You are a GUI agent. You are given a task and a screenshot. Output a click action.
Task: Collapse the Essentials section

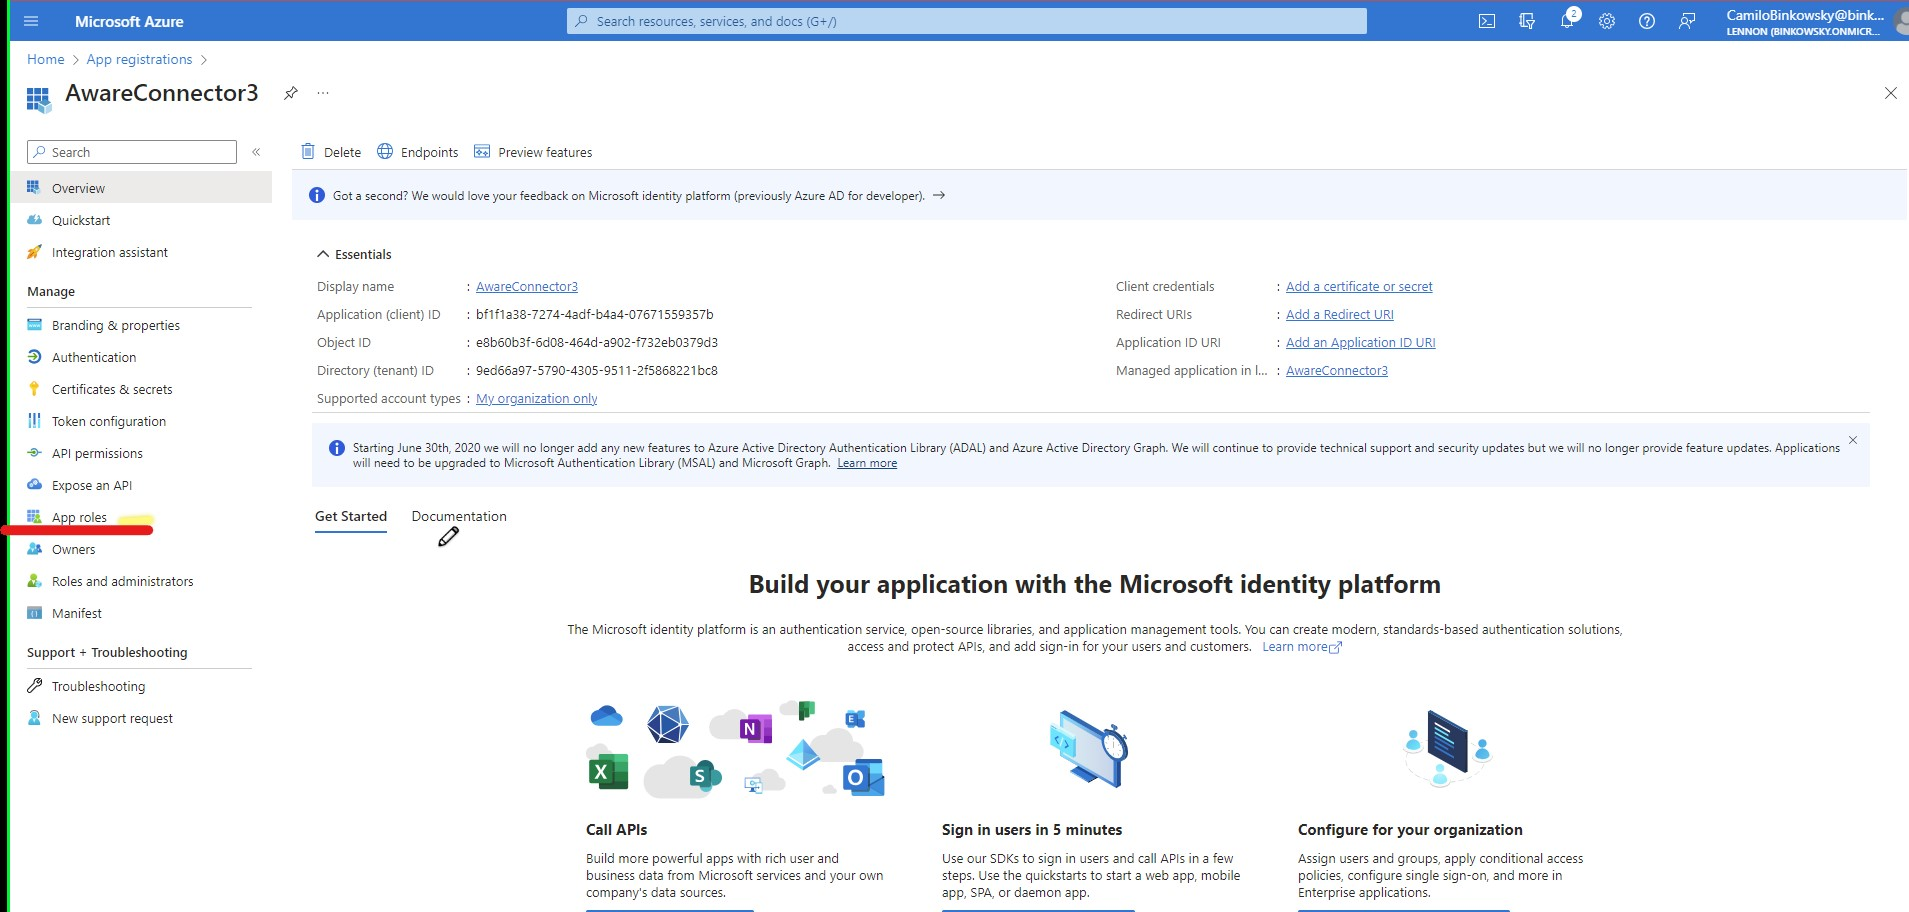(x=323, y=254)
